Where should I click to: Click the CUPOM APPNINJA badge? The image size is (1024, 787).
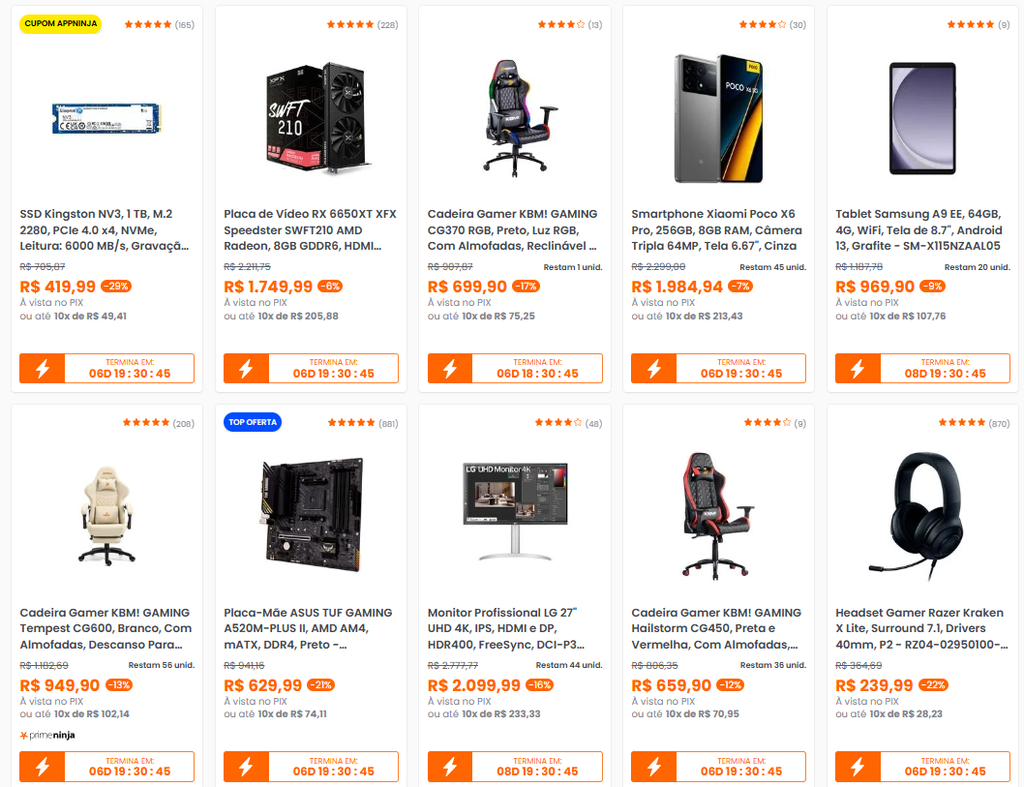coord(61,24)
